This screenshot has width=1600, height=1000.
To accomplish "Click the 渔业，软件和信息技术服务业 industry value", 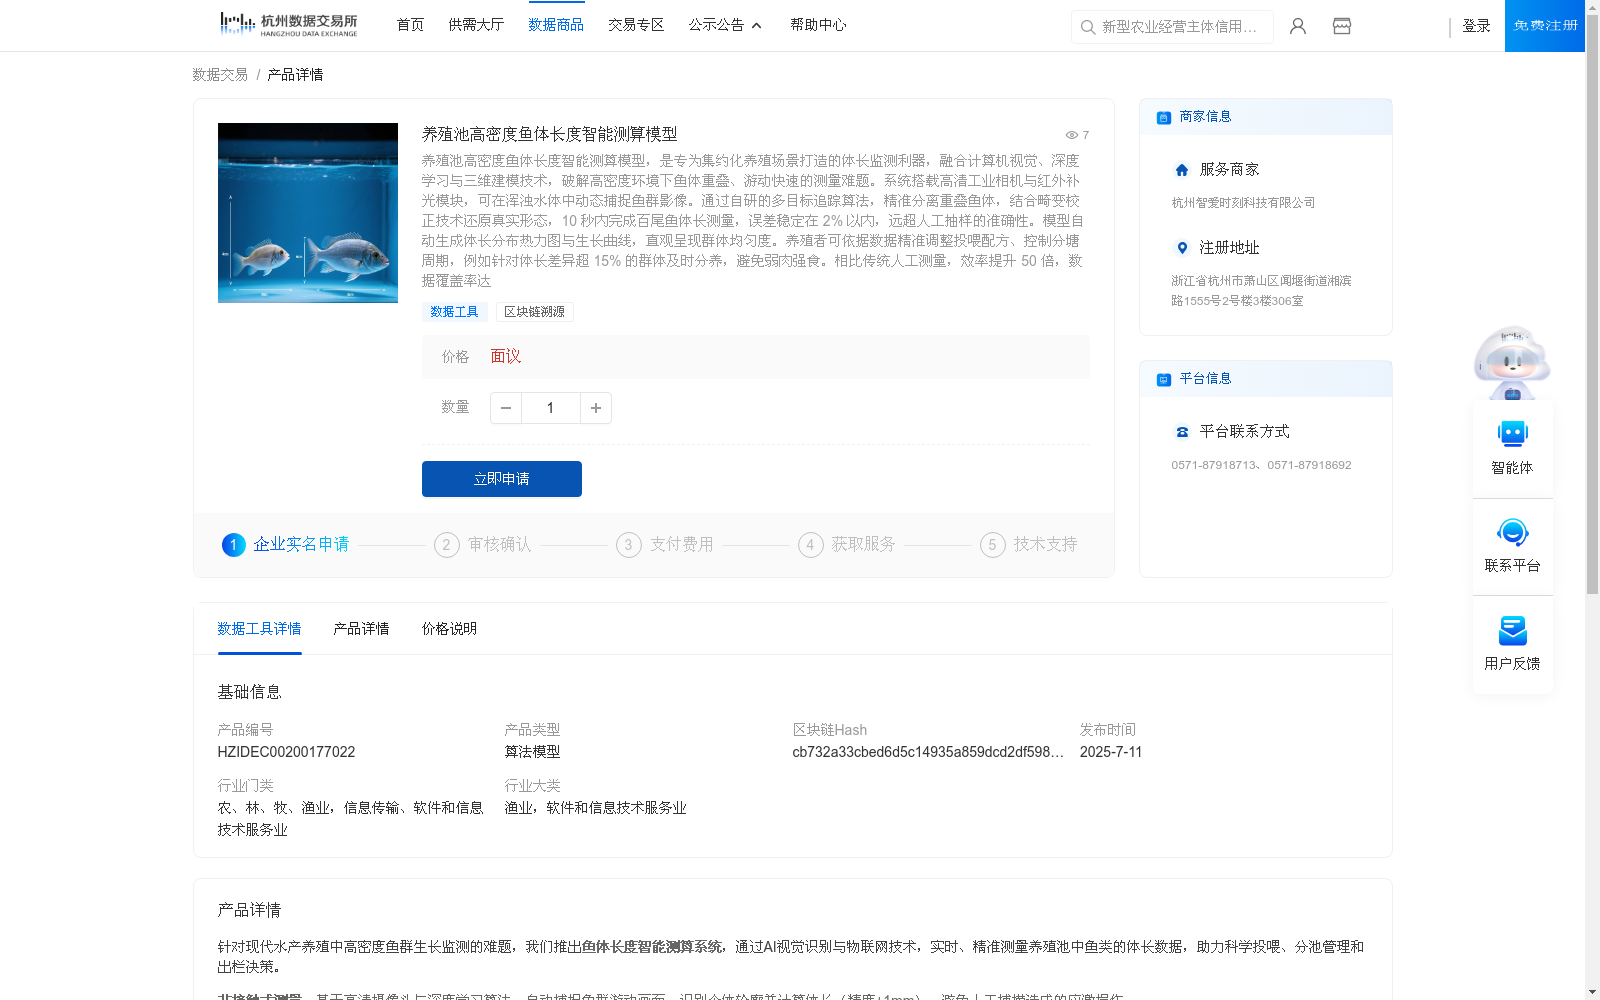I will click(595, 808).
